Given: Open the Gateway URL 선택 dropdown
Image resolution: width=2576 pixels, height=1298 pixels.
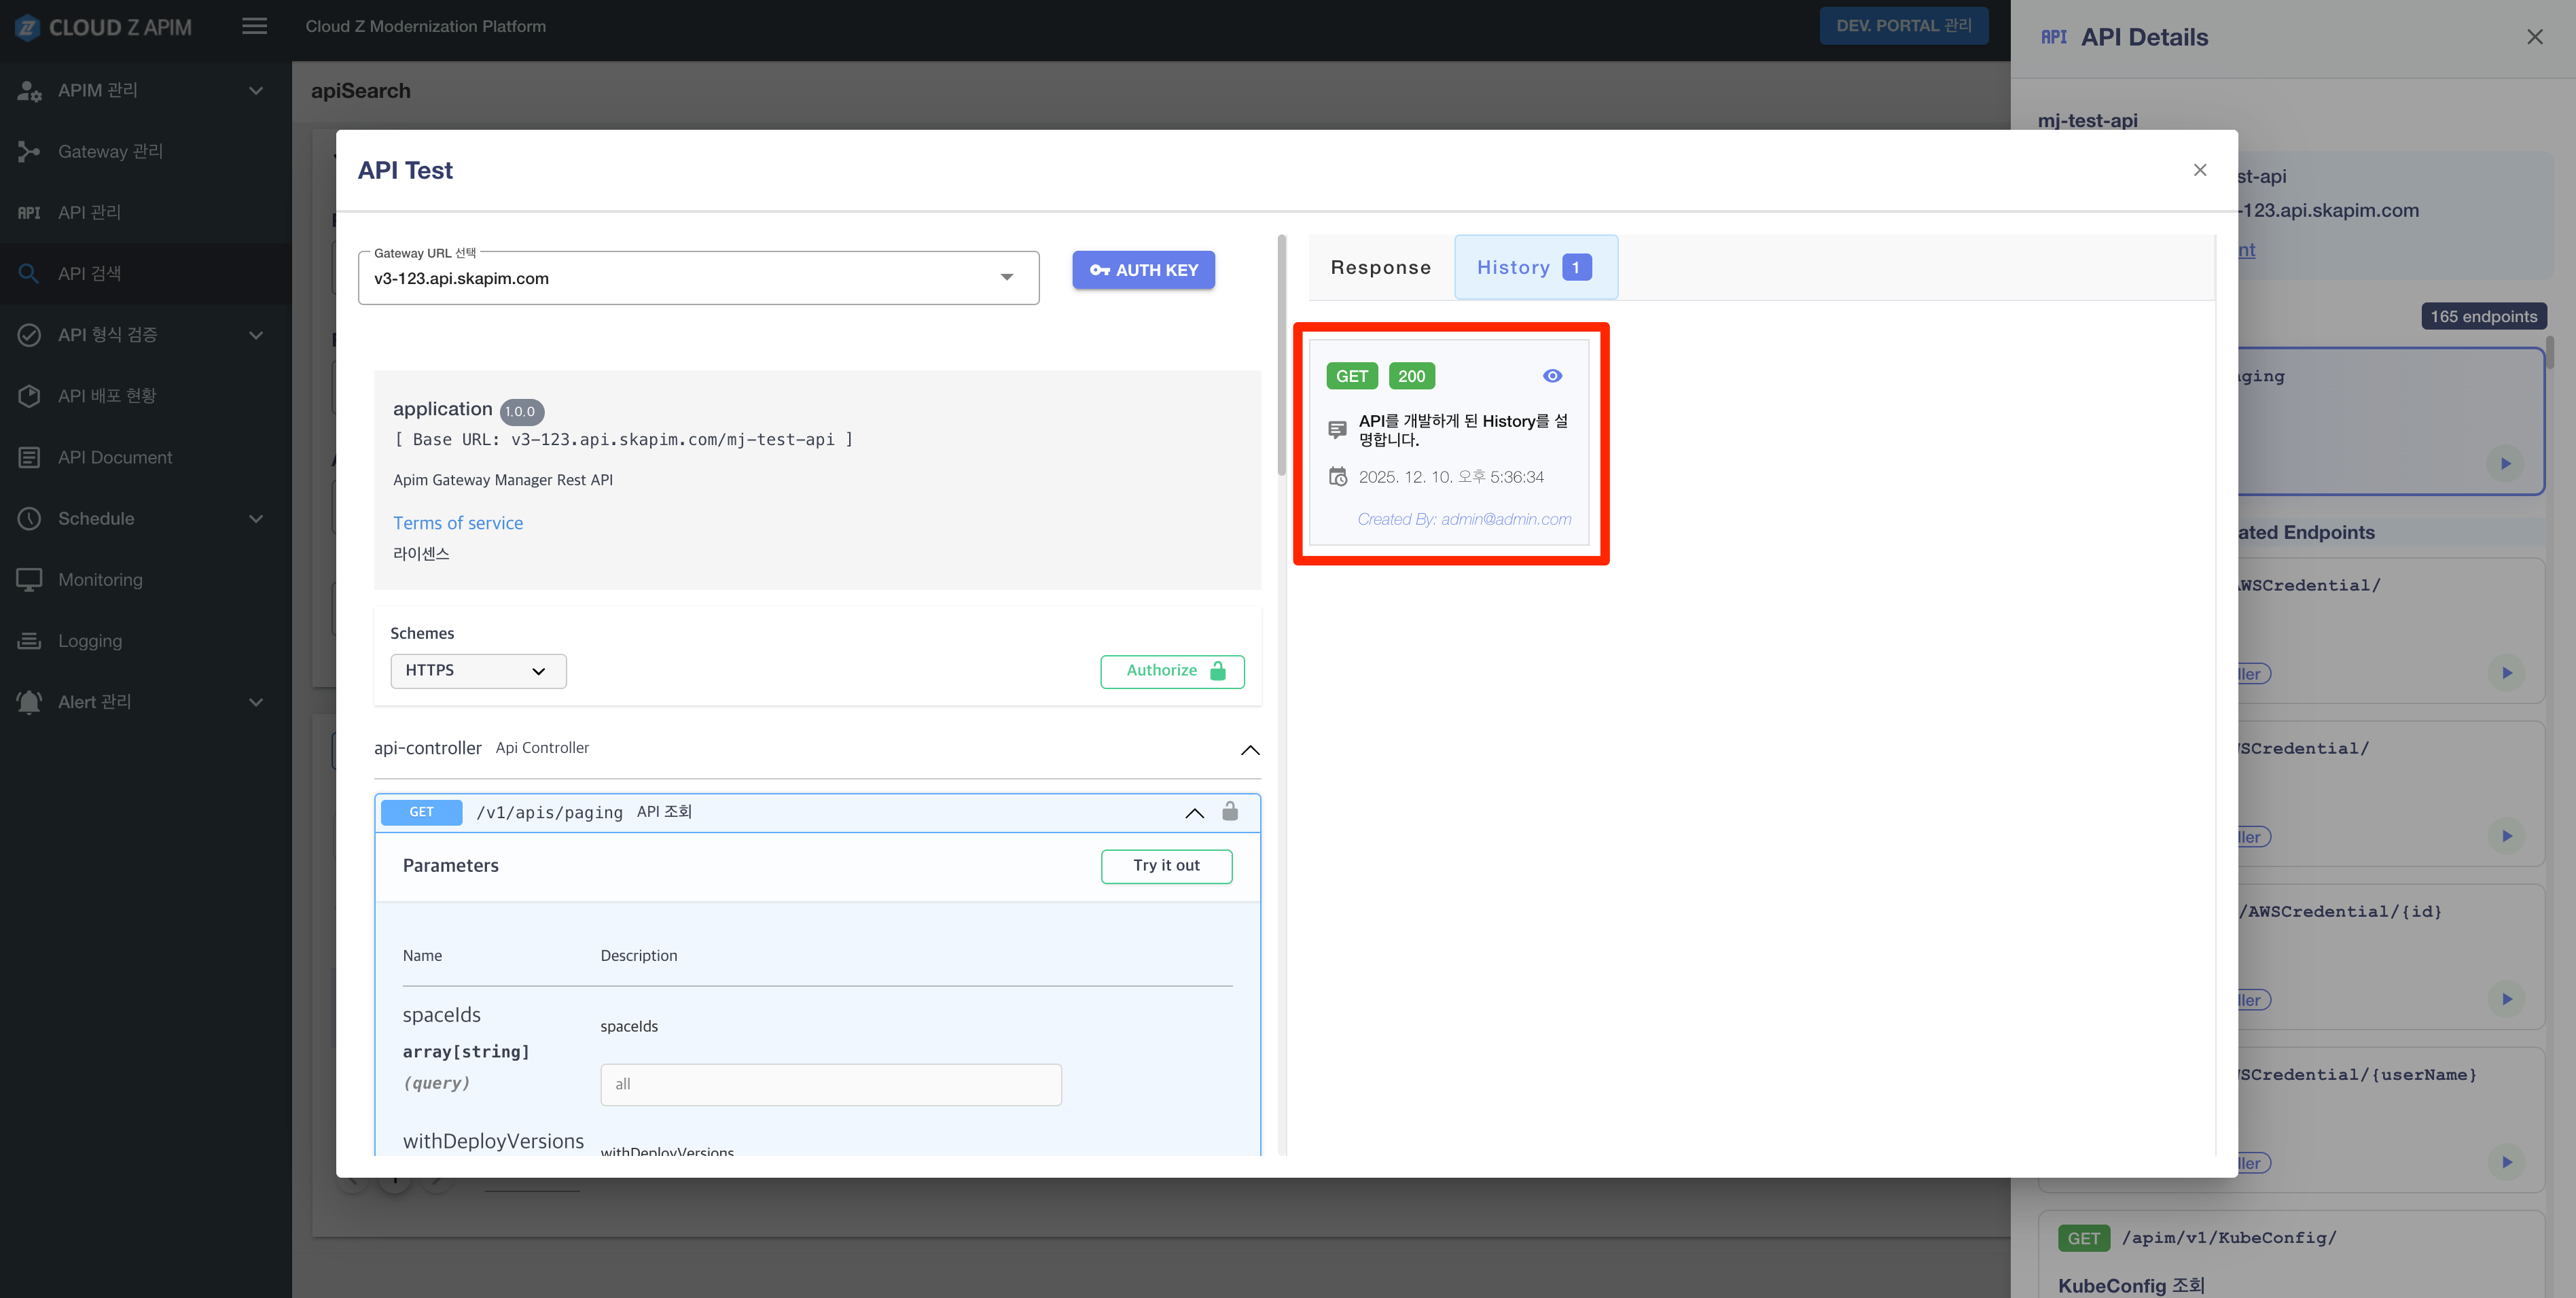Looking at the screenshot, I should (x=698, y=278).
